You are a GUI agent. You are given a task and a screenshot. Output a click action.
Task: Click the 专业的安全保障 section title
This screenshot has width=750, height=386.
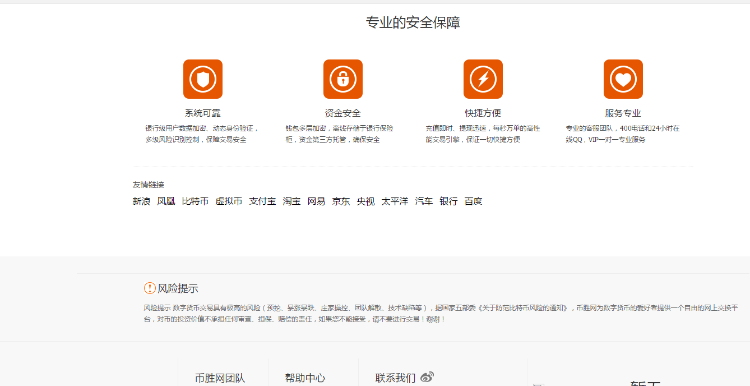coord(413,22)
